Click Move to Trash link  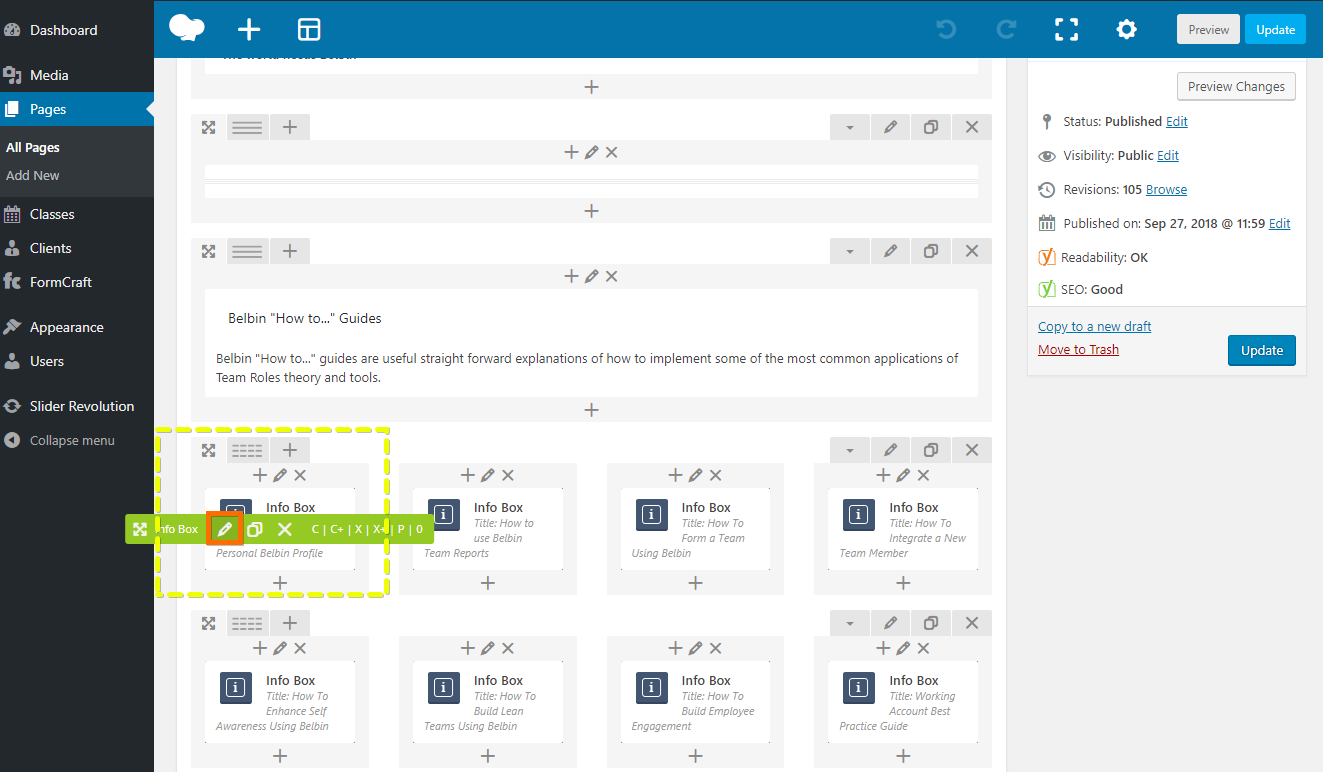tap(1078, 349)
